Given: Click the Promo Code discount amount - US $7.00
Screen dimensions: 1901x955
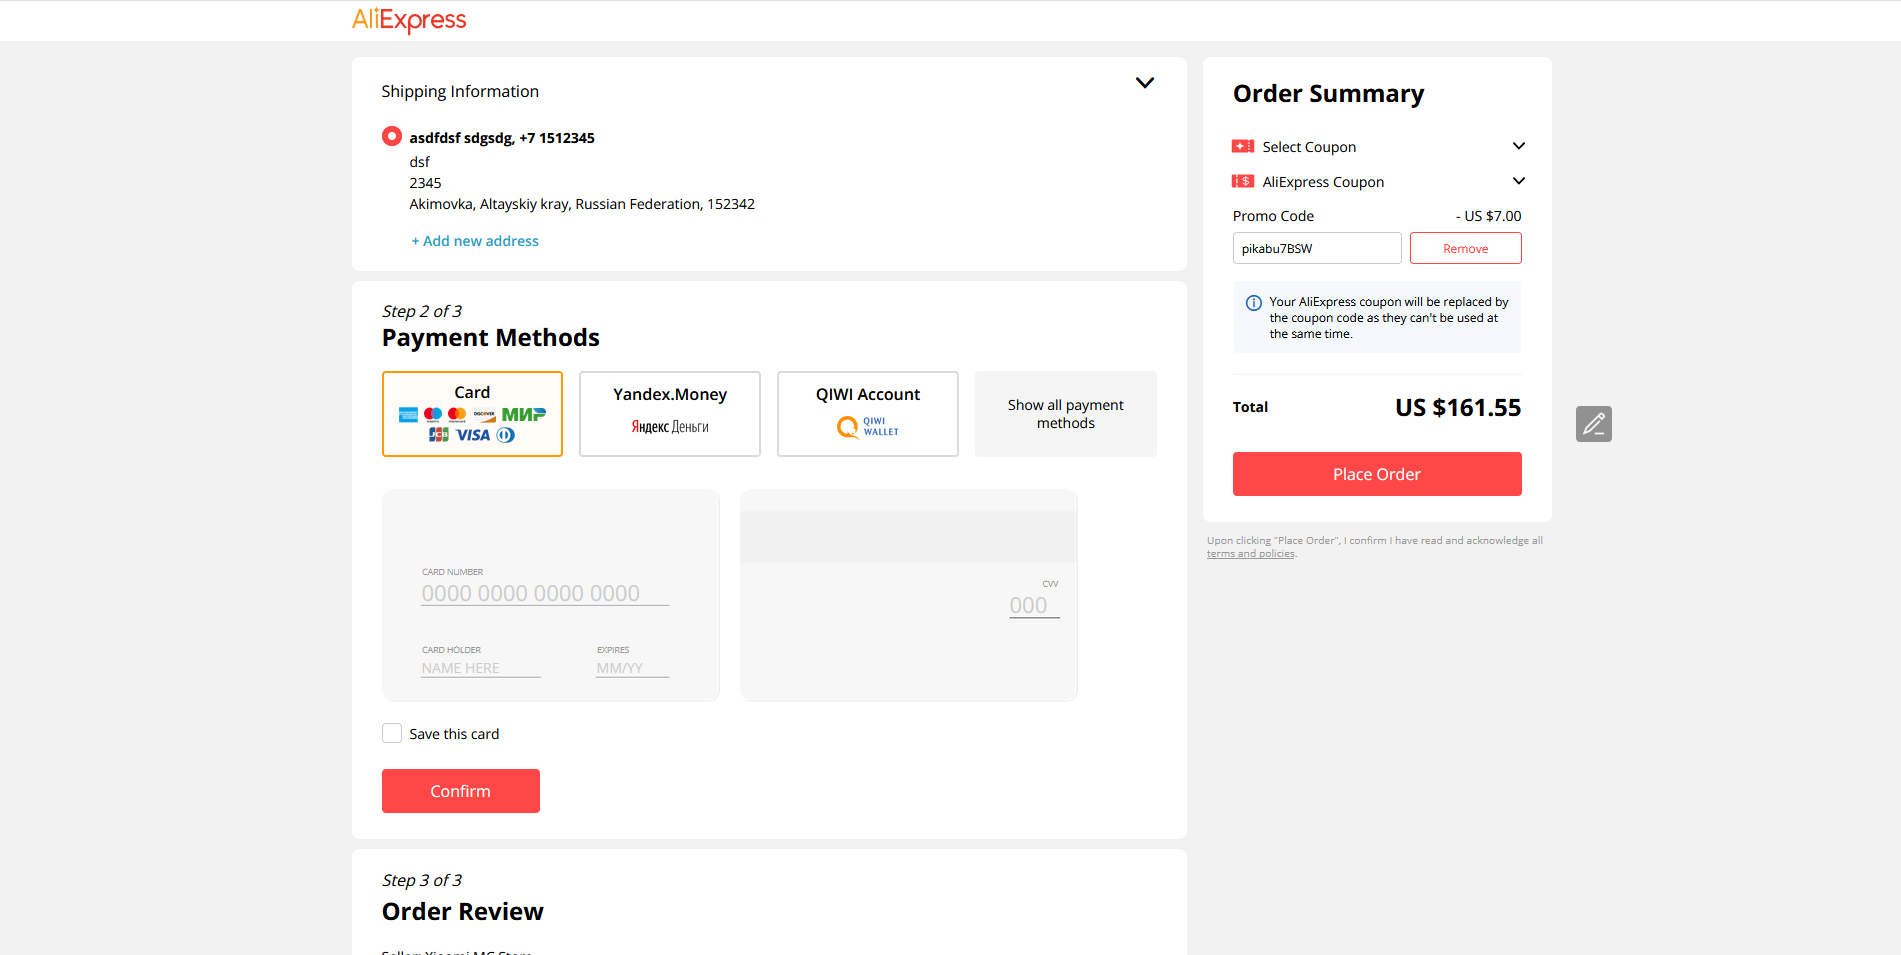Looking at the screenshot, I should click(x=1488, y=216).
